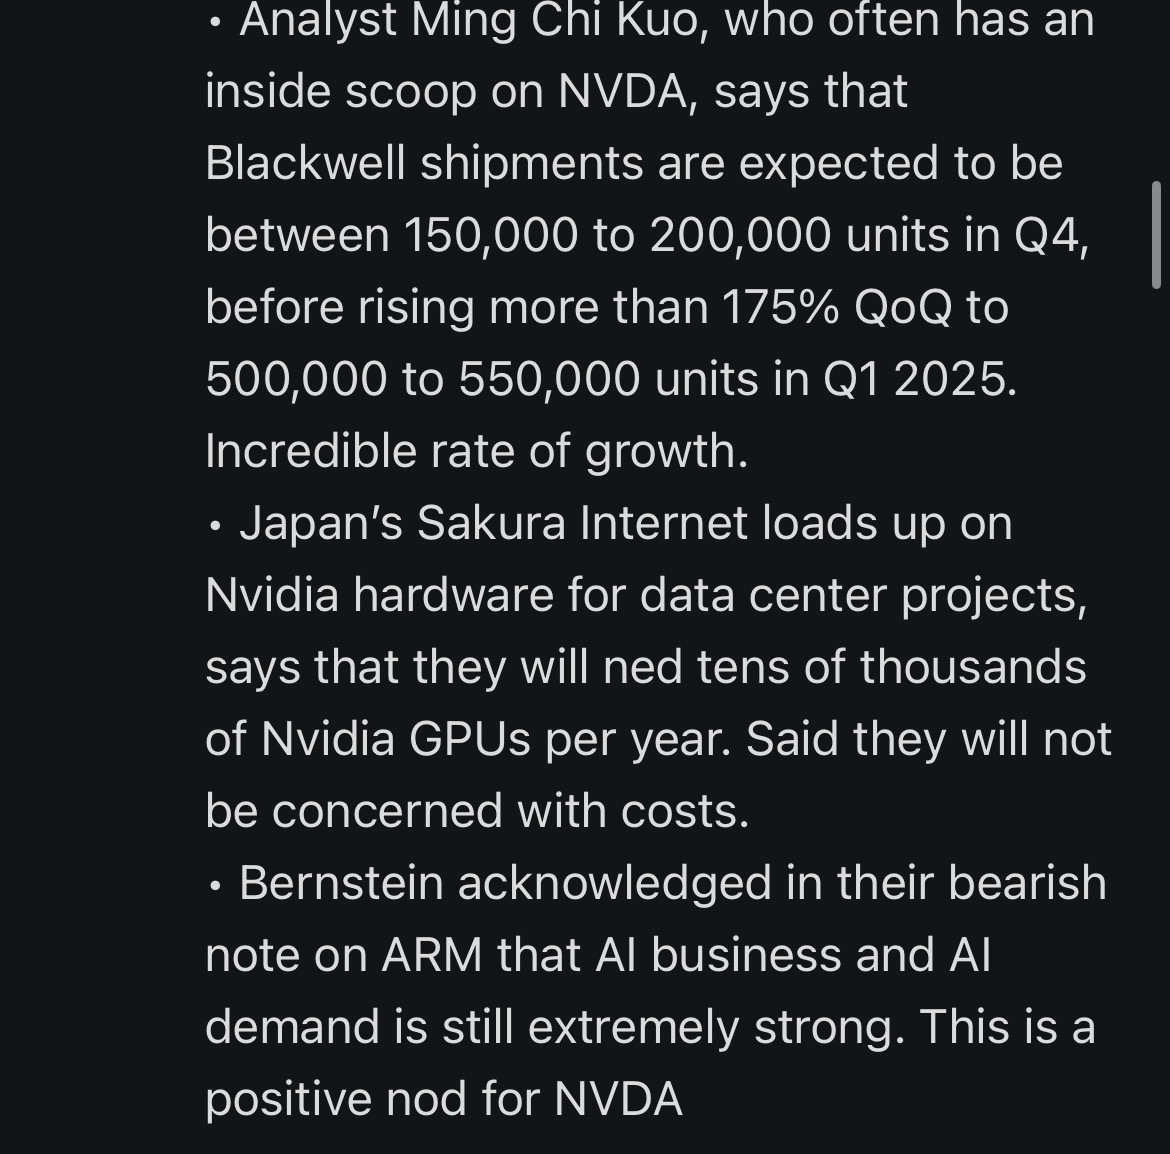
Task: Click the word 'Bernstein'
Action: pyautogui.click(x=341, y=883)
